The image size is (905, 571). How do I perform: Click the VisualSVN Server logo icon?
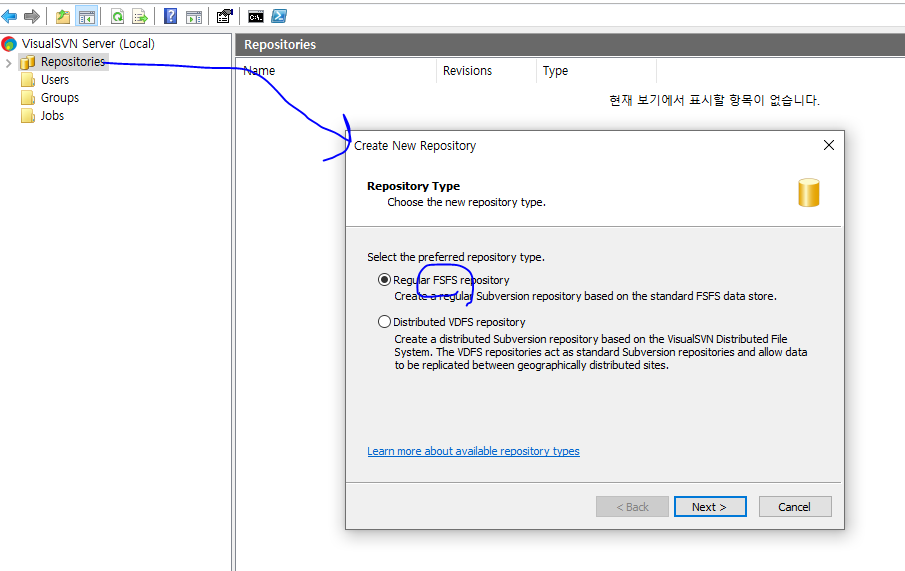[x=9, y=44]
